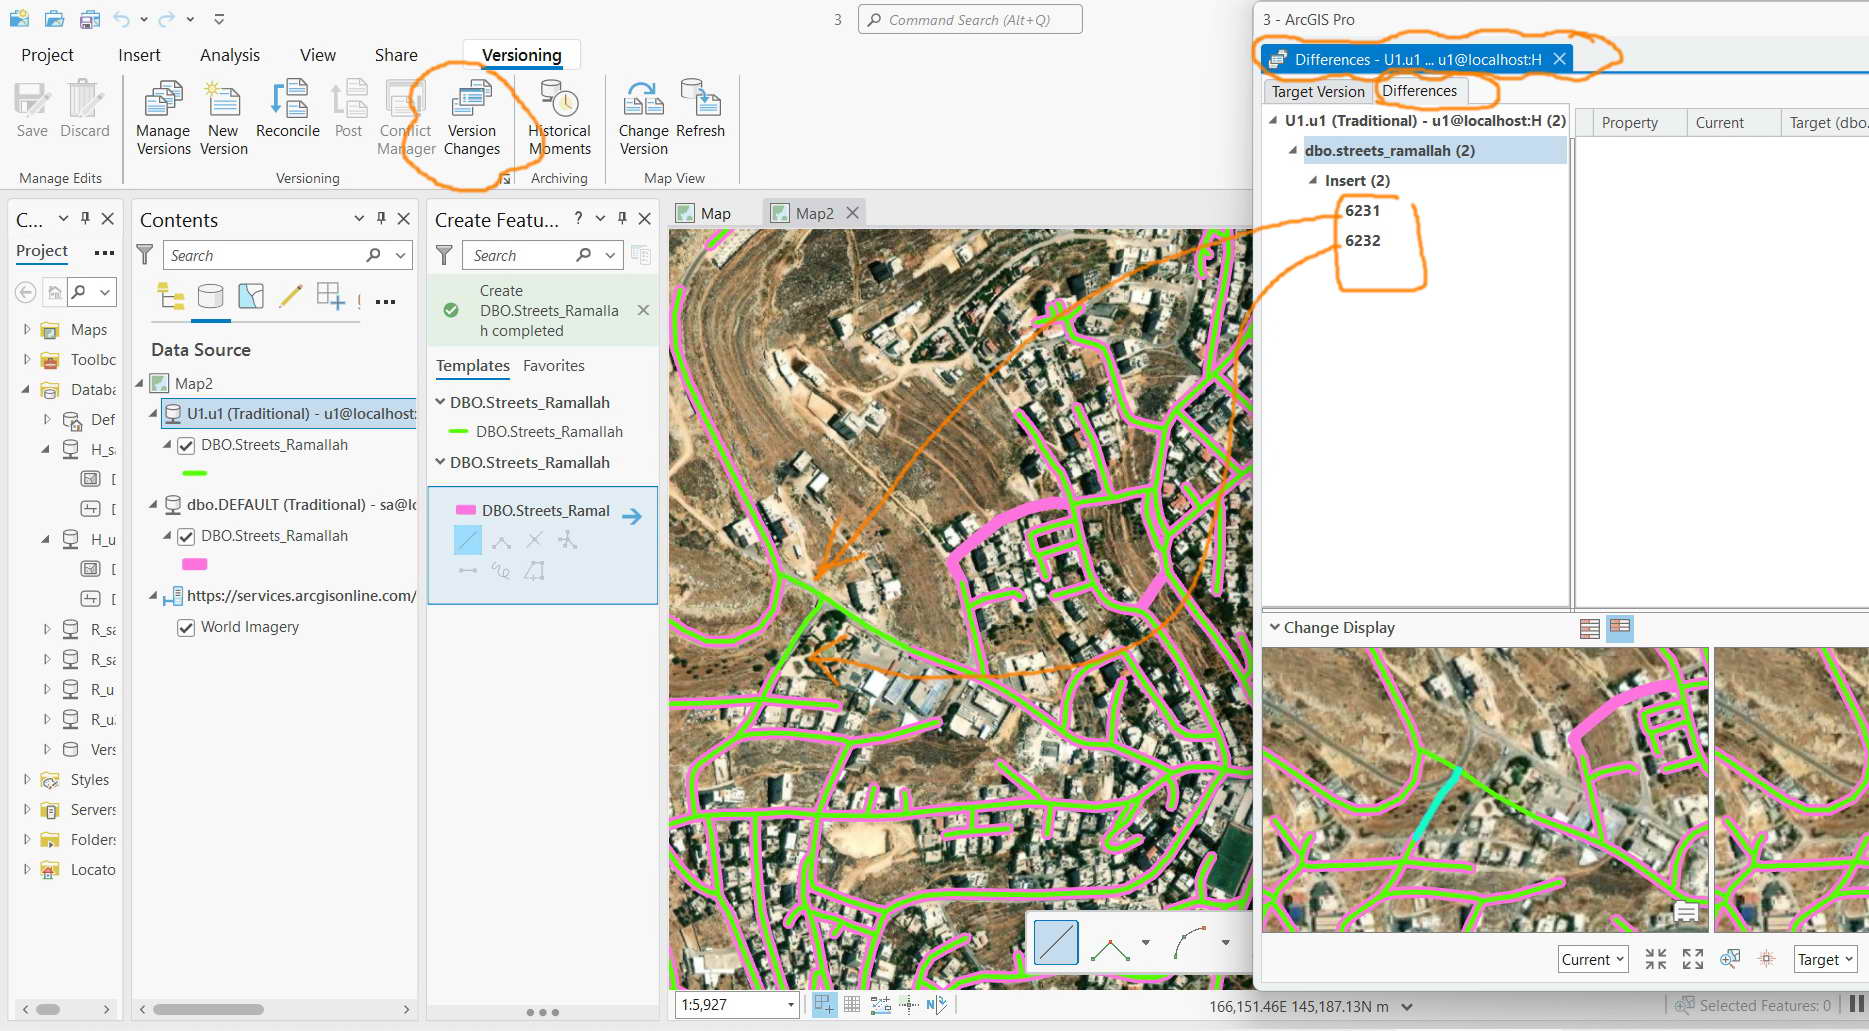Image resolution: width=1869 pixels, height=1031 pixels.
Task: Collapse the Change Display section
Action: [x=1275, y=627]
